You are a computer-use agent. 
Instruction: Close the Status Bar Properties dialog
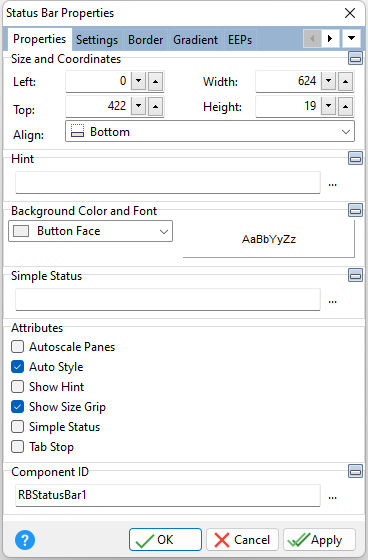pos(350,13)
